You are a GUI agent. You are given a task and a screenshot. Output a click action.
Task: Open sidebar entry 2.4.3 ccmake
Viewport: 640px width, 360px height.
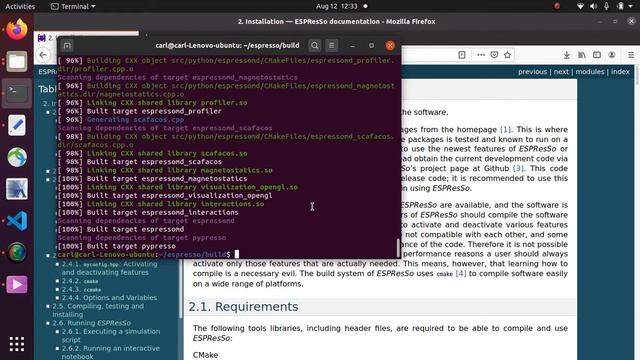pyautogui.click(x=81, y=289)
